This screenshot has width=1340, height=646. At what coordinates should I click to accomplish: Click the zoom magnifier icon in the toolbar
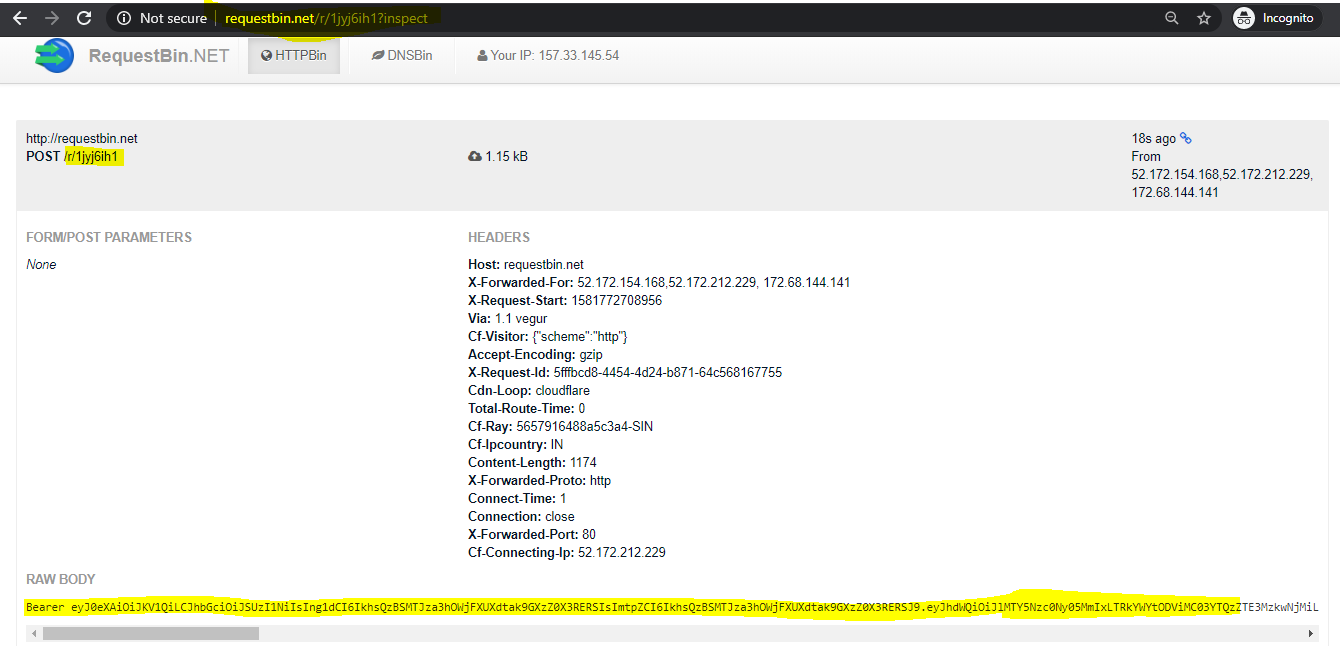click(x=1171, y=17)
